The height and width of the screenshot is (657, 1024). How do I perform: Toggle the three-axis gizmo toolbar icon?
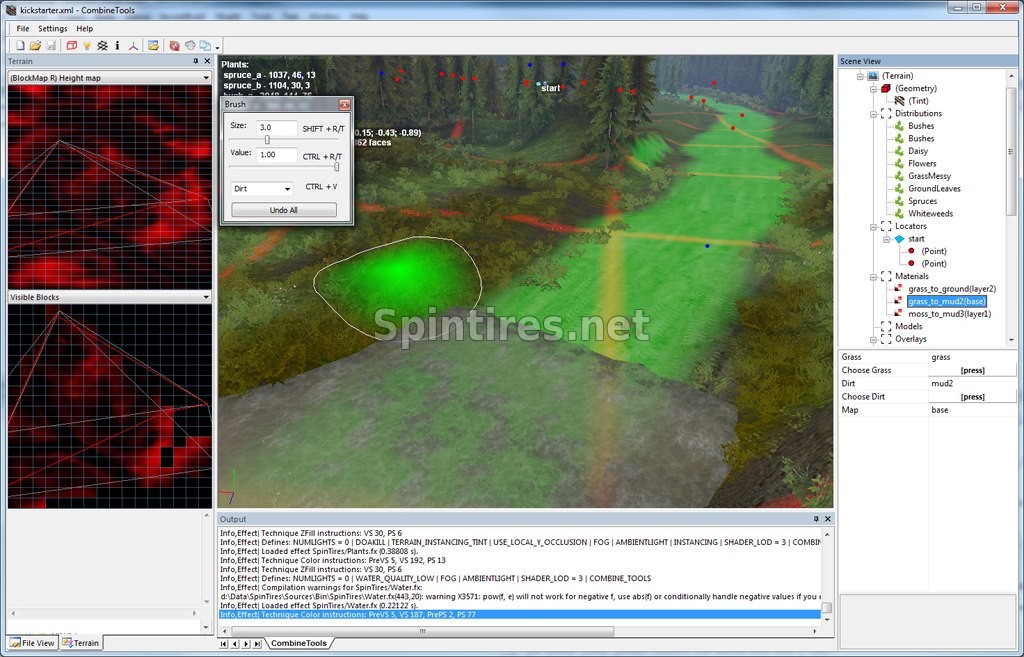coord(133,46)
